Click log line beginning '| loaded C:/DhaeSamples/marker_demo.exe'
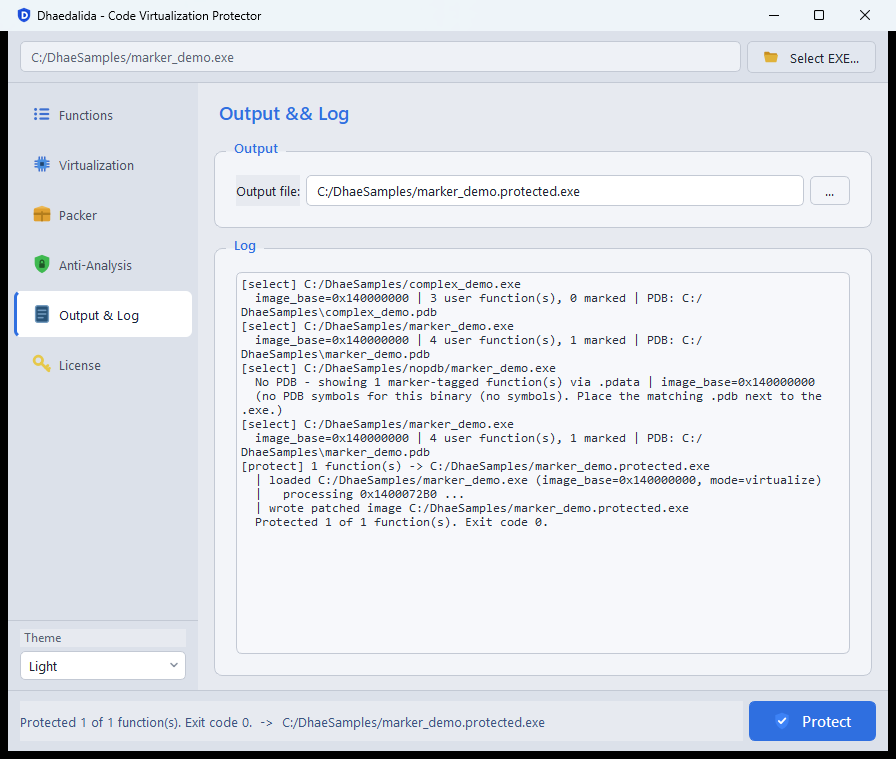This screenshot has width=896, height=759. tap(538, 480)
